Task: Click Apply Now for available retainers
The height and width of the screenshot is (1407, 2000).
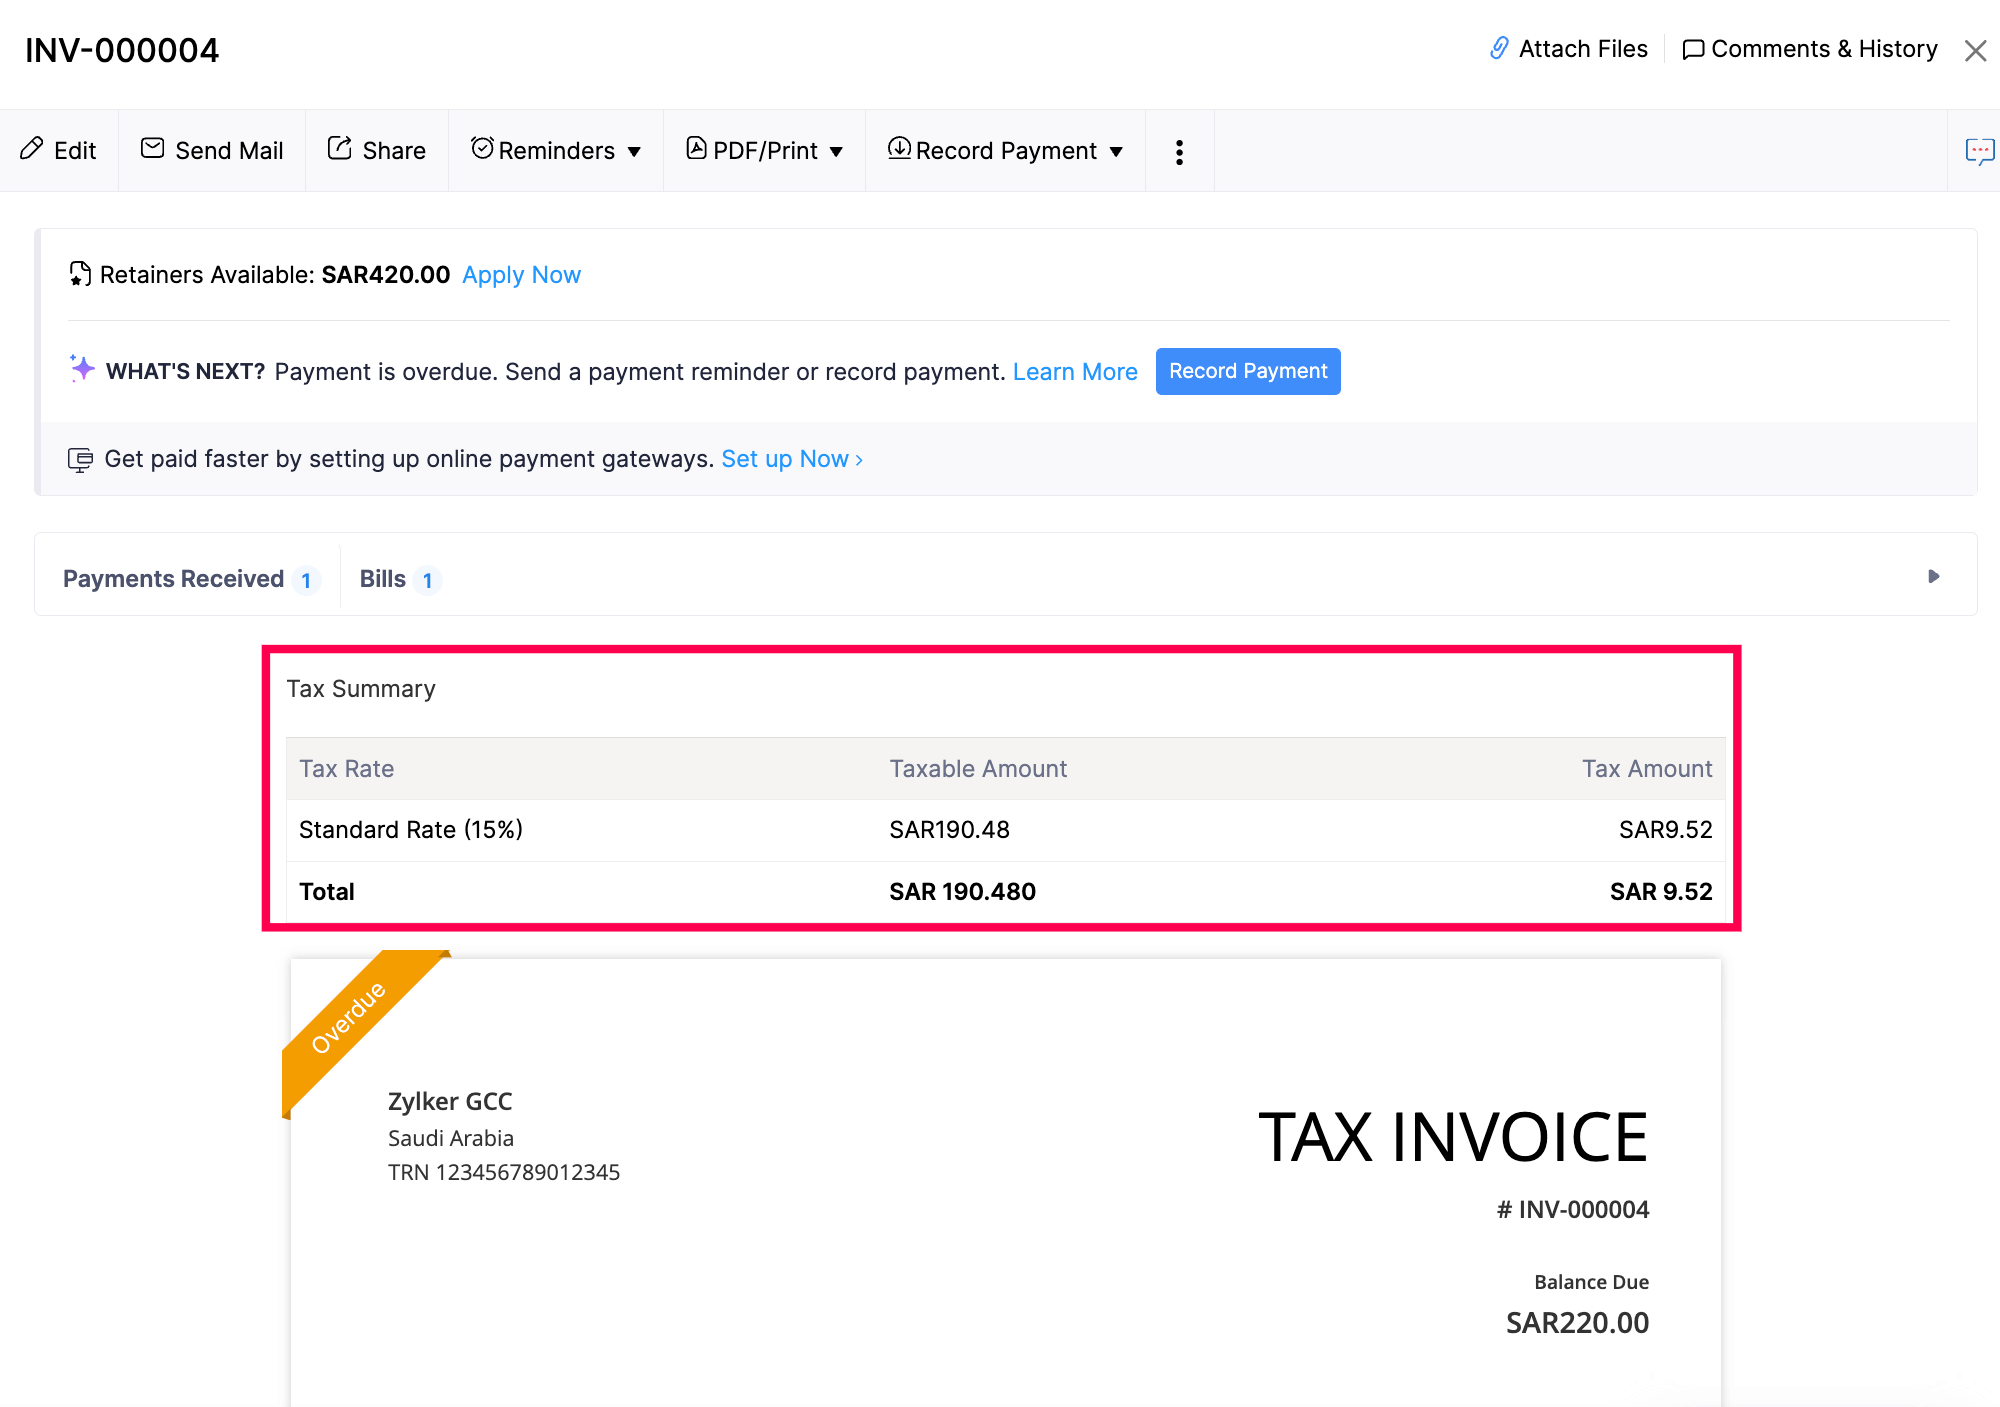Action: coord(521,274)
